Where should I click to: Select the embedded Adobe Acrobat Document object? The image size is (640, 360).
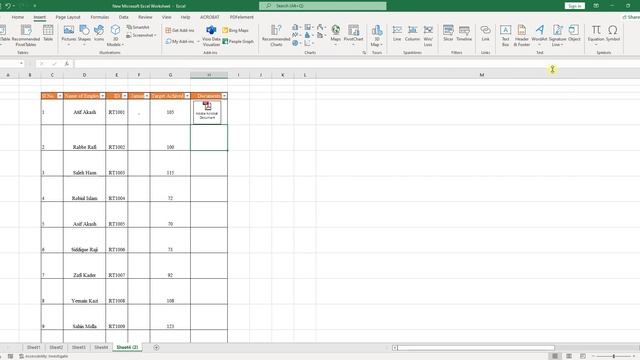[207, 112]
